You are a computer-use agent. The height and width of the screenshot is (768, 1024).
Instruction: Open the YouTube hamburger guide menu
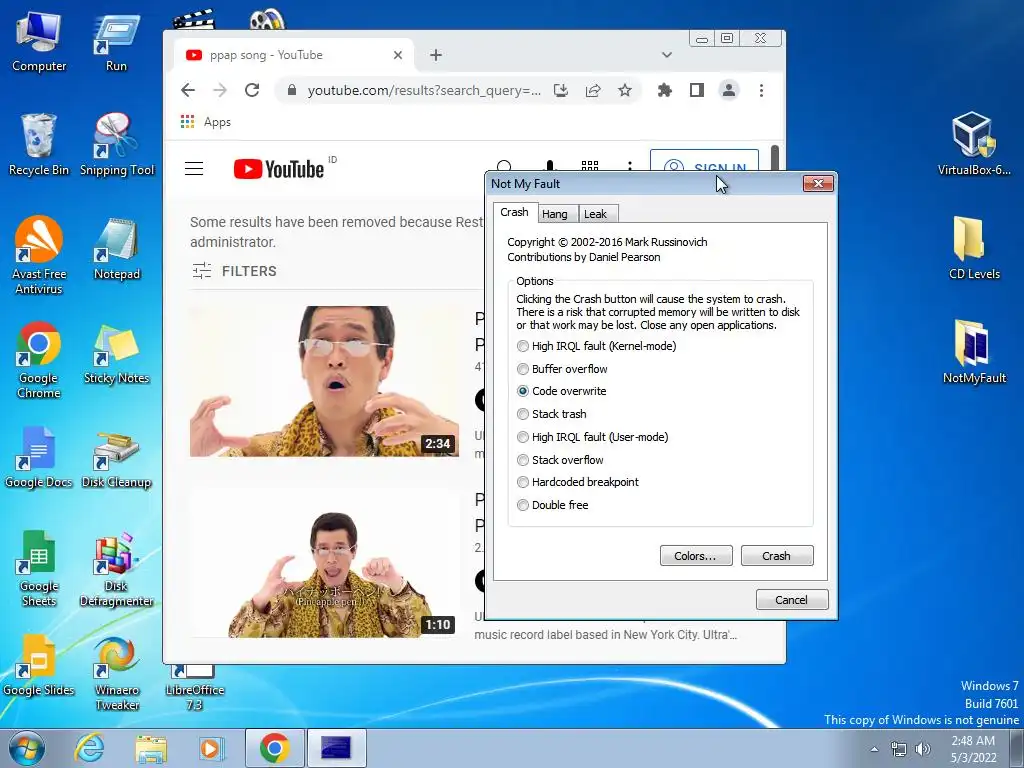pos(194,168)
